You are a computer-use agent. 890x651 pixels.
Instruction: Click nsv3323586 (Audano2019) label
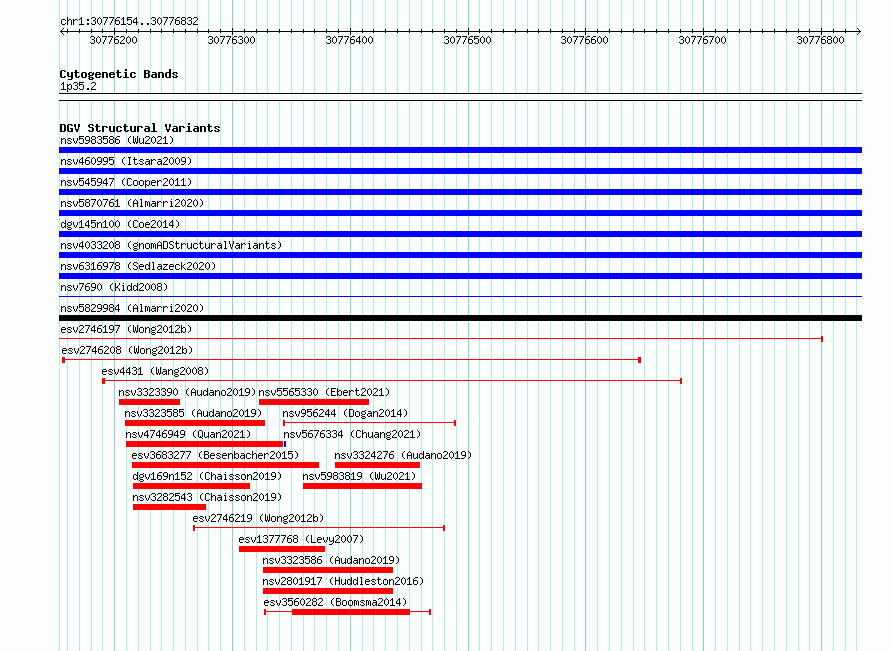331,560
